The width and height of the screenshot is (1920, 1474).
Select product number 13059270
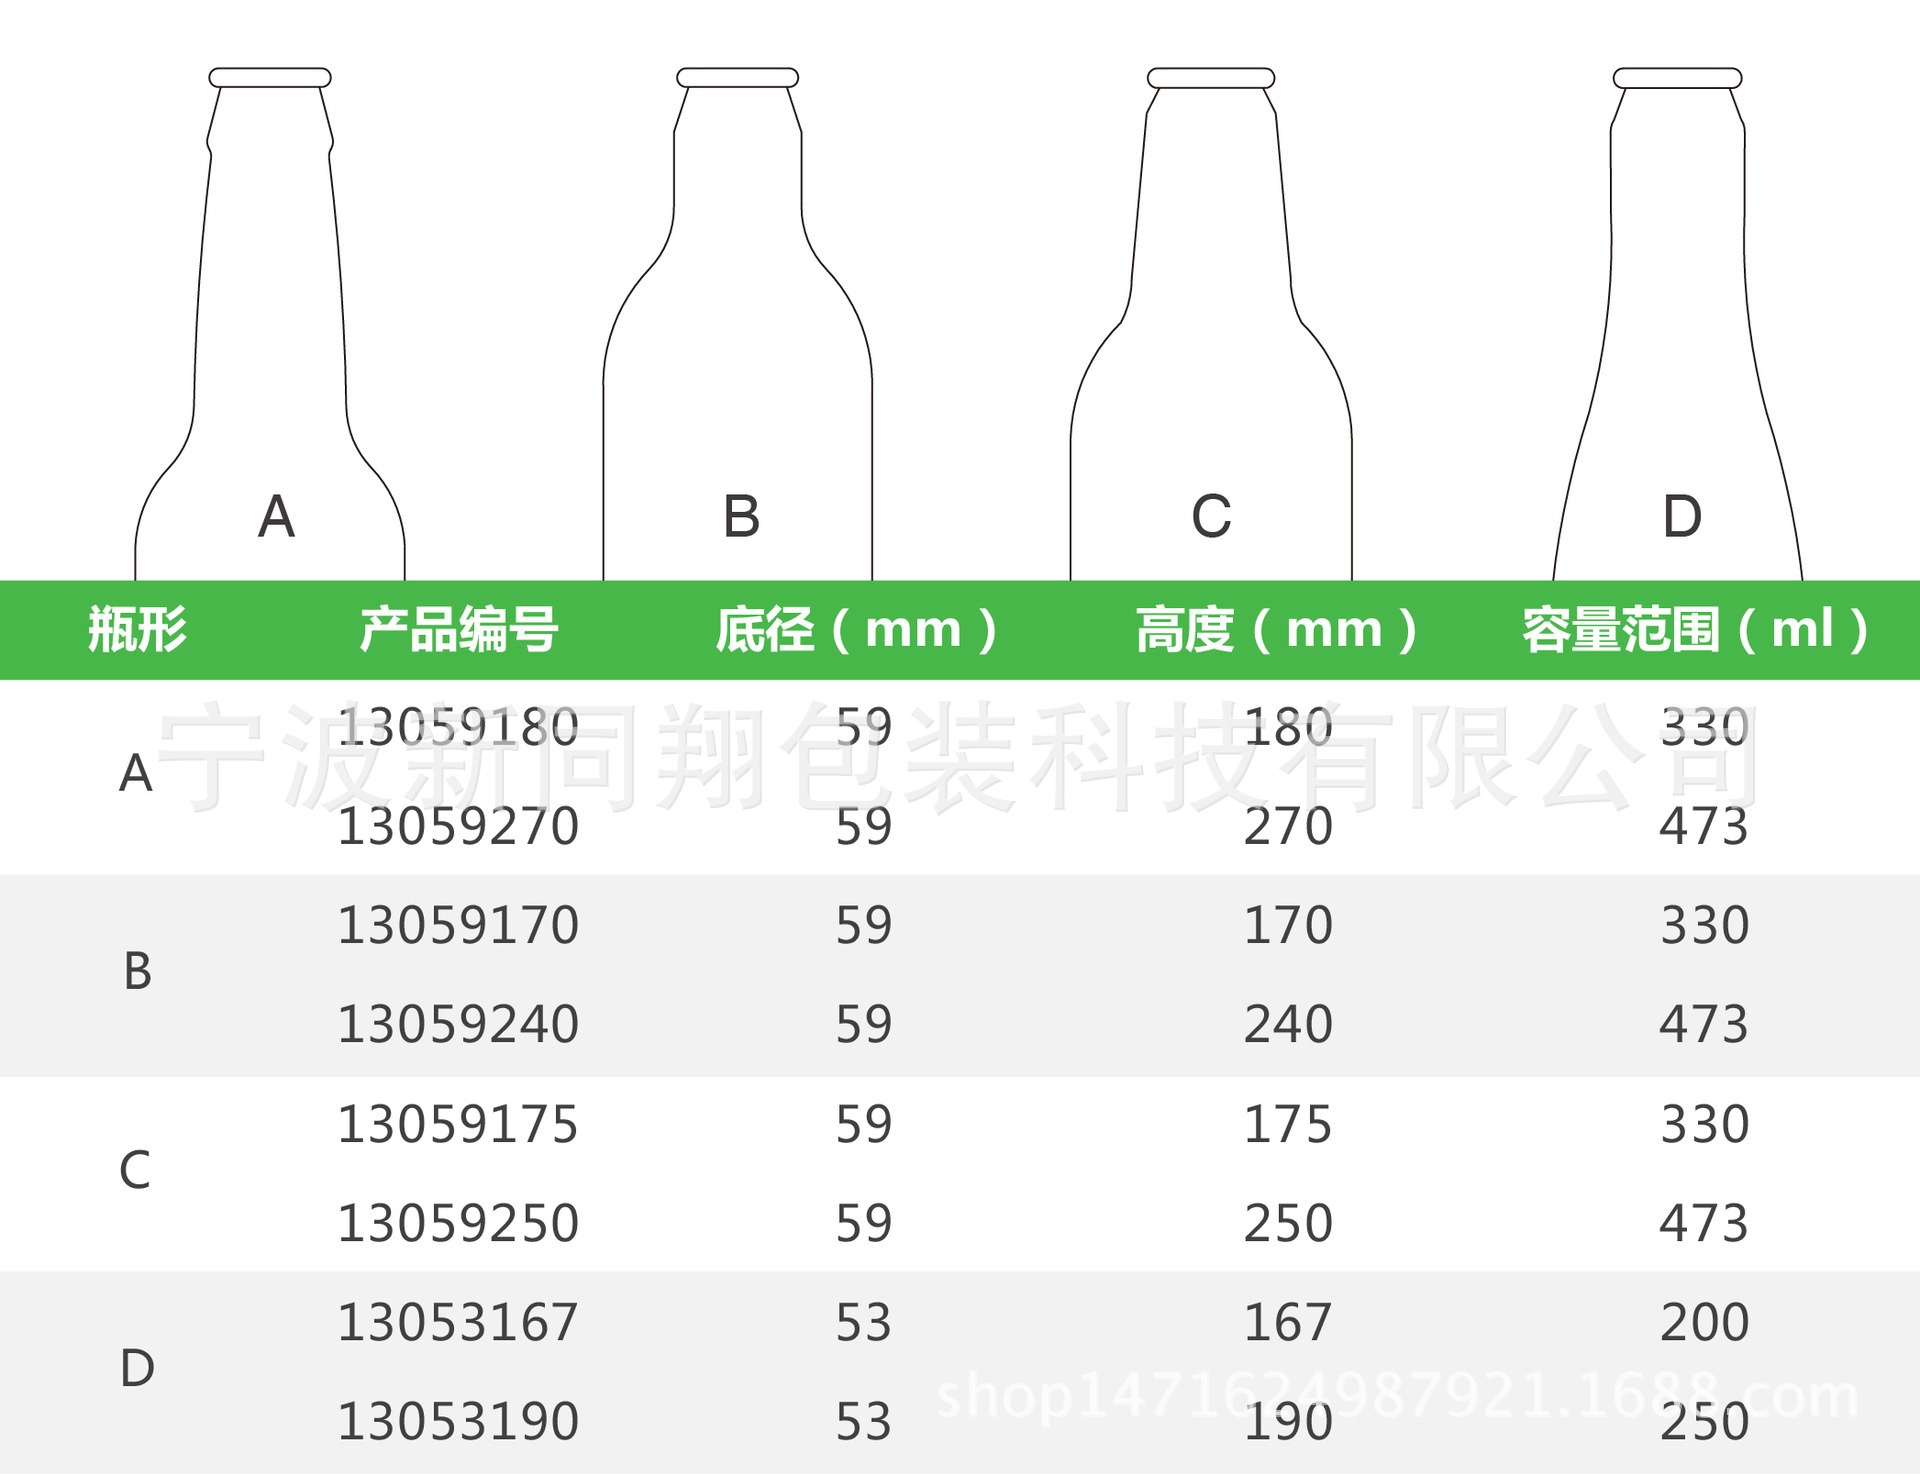click(459, 827)
